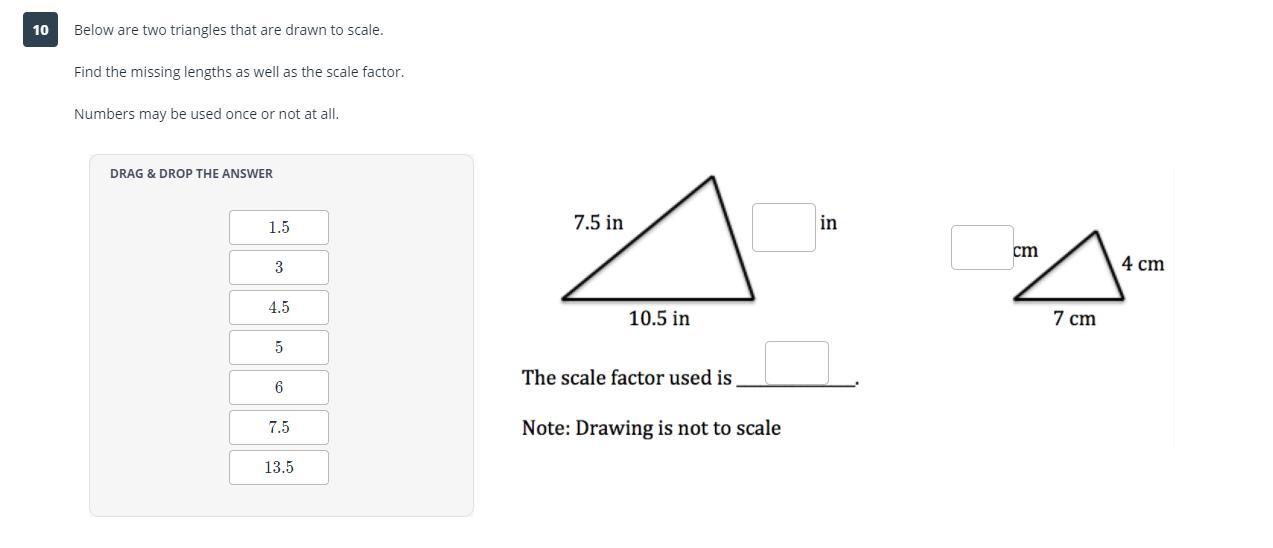This screenshot has width=1273, height=548.
Task: Click the empty box beside "in"
Action: coord(783,227)
